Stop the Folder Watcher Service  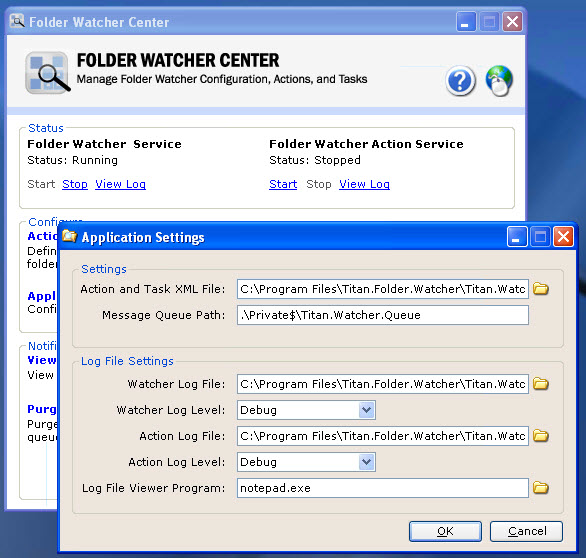[75, 184]
